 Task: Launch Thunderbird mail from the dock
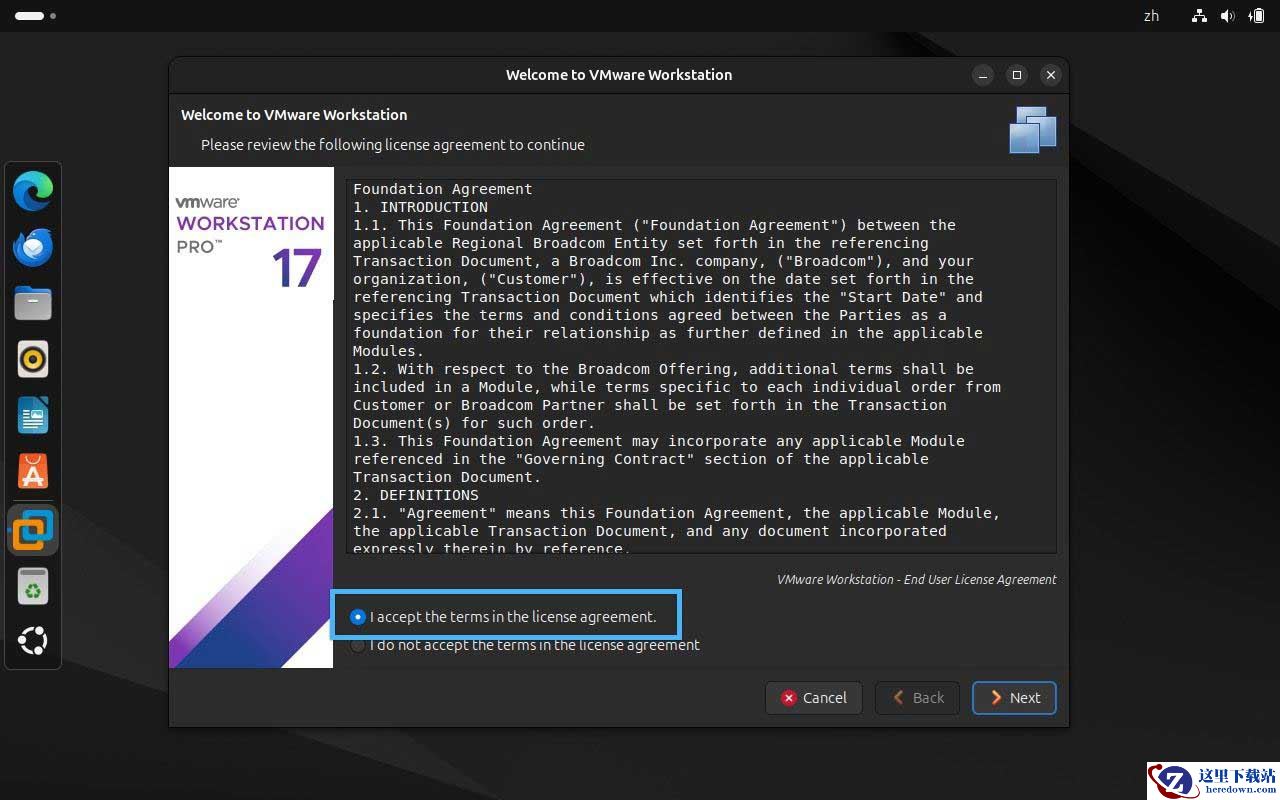point(33,247)
